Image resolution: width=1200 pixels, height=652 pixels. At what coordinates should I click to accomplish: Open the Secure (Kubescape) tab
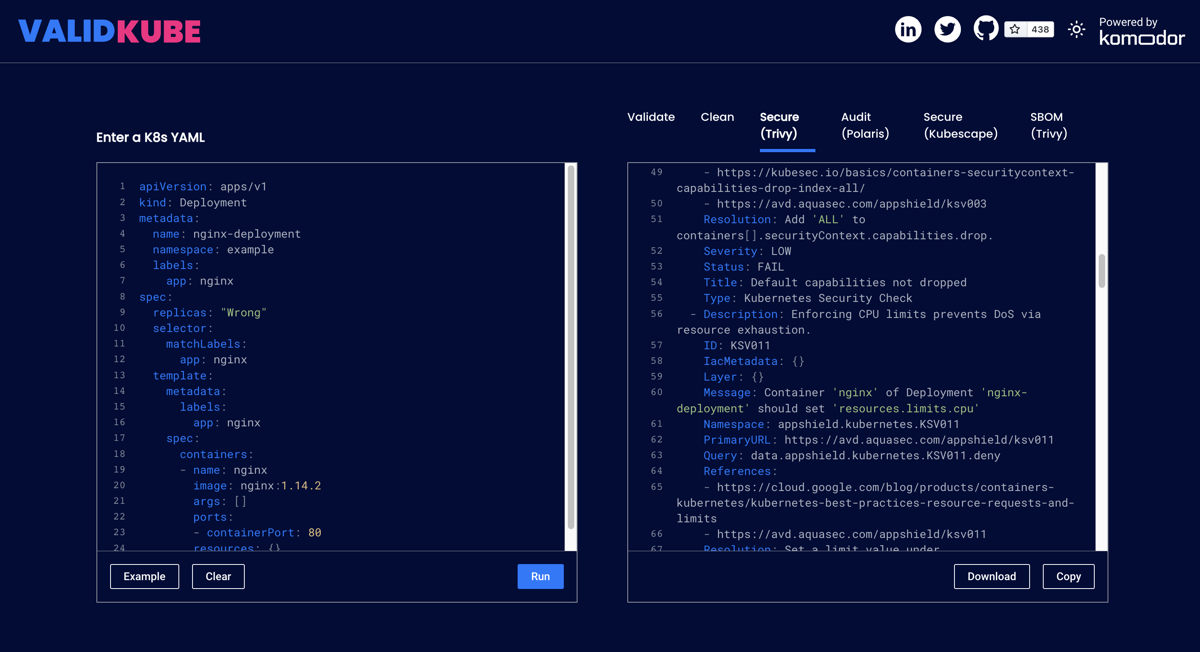(x=960, y=125)
